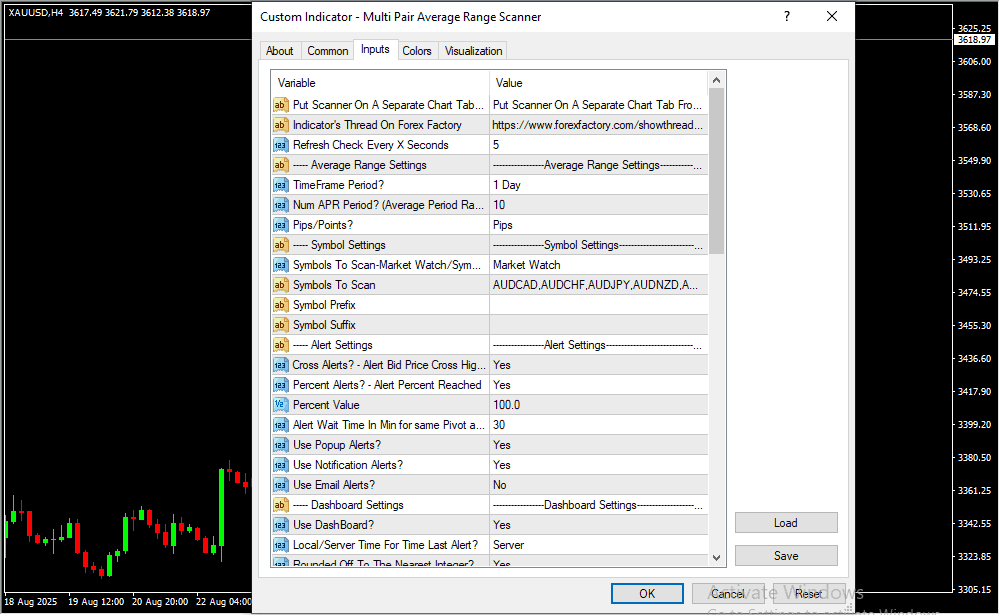Open the Visualization tab
1000x615 pixels.
tap(474, 51)
